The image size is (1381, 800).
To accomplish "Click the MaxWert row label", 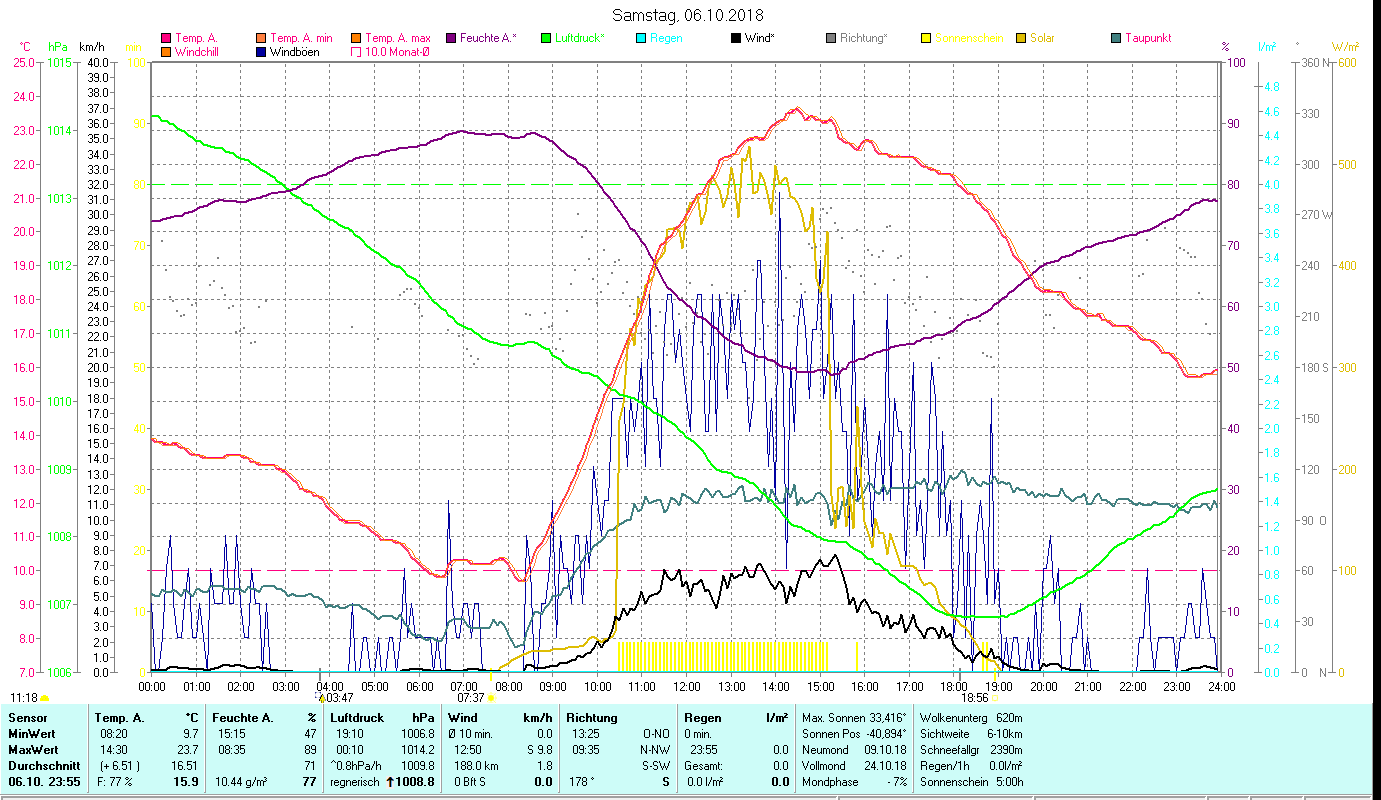I will pos(35,749).
